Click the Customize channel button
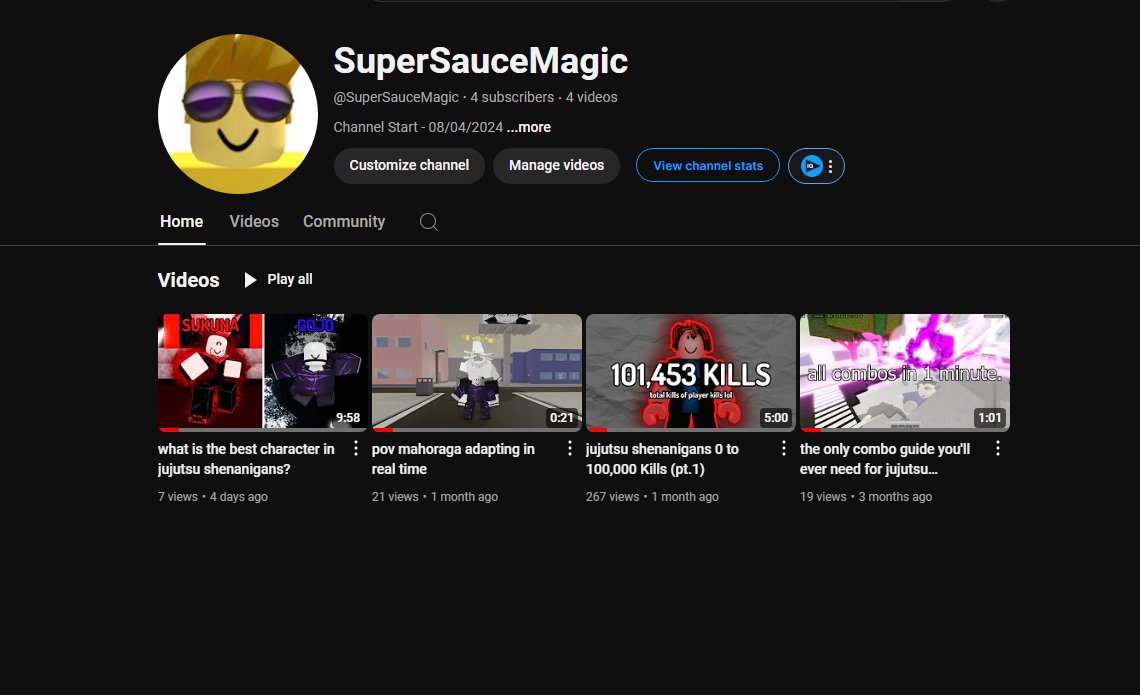This screenshot has height=695, width=1140. tap(409, 166)
